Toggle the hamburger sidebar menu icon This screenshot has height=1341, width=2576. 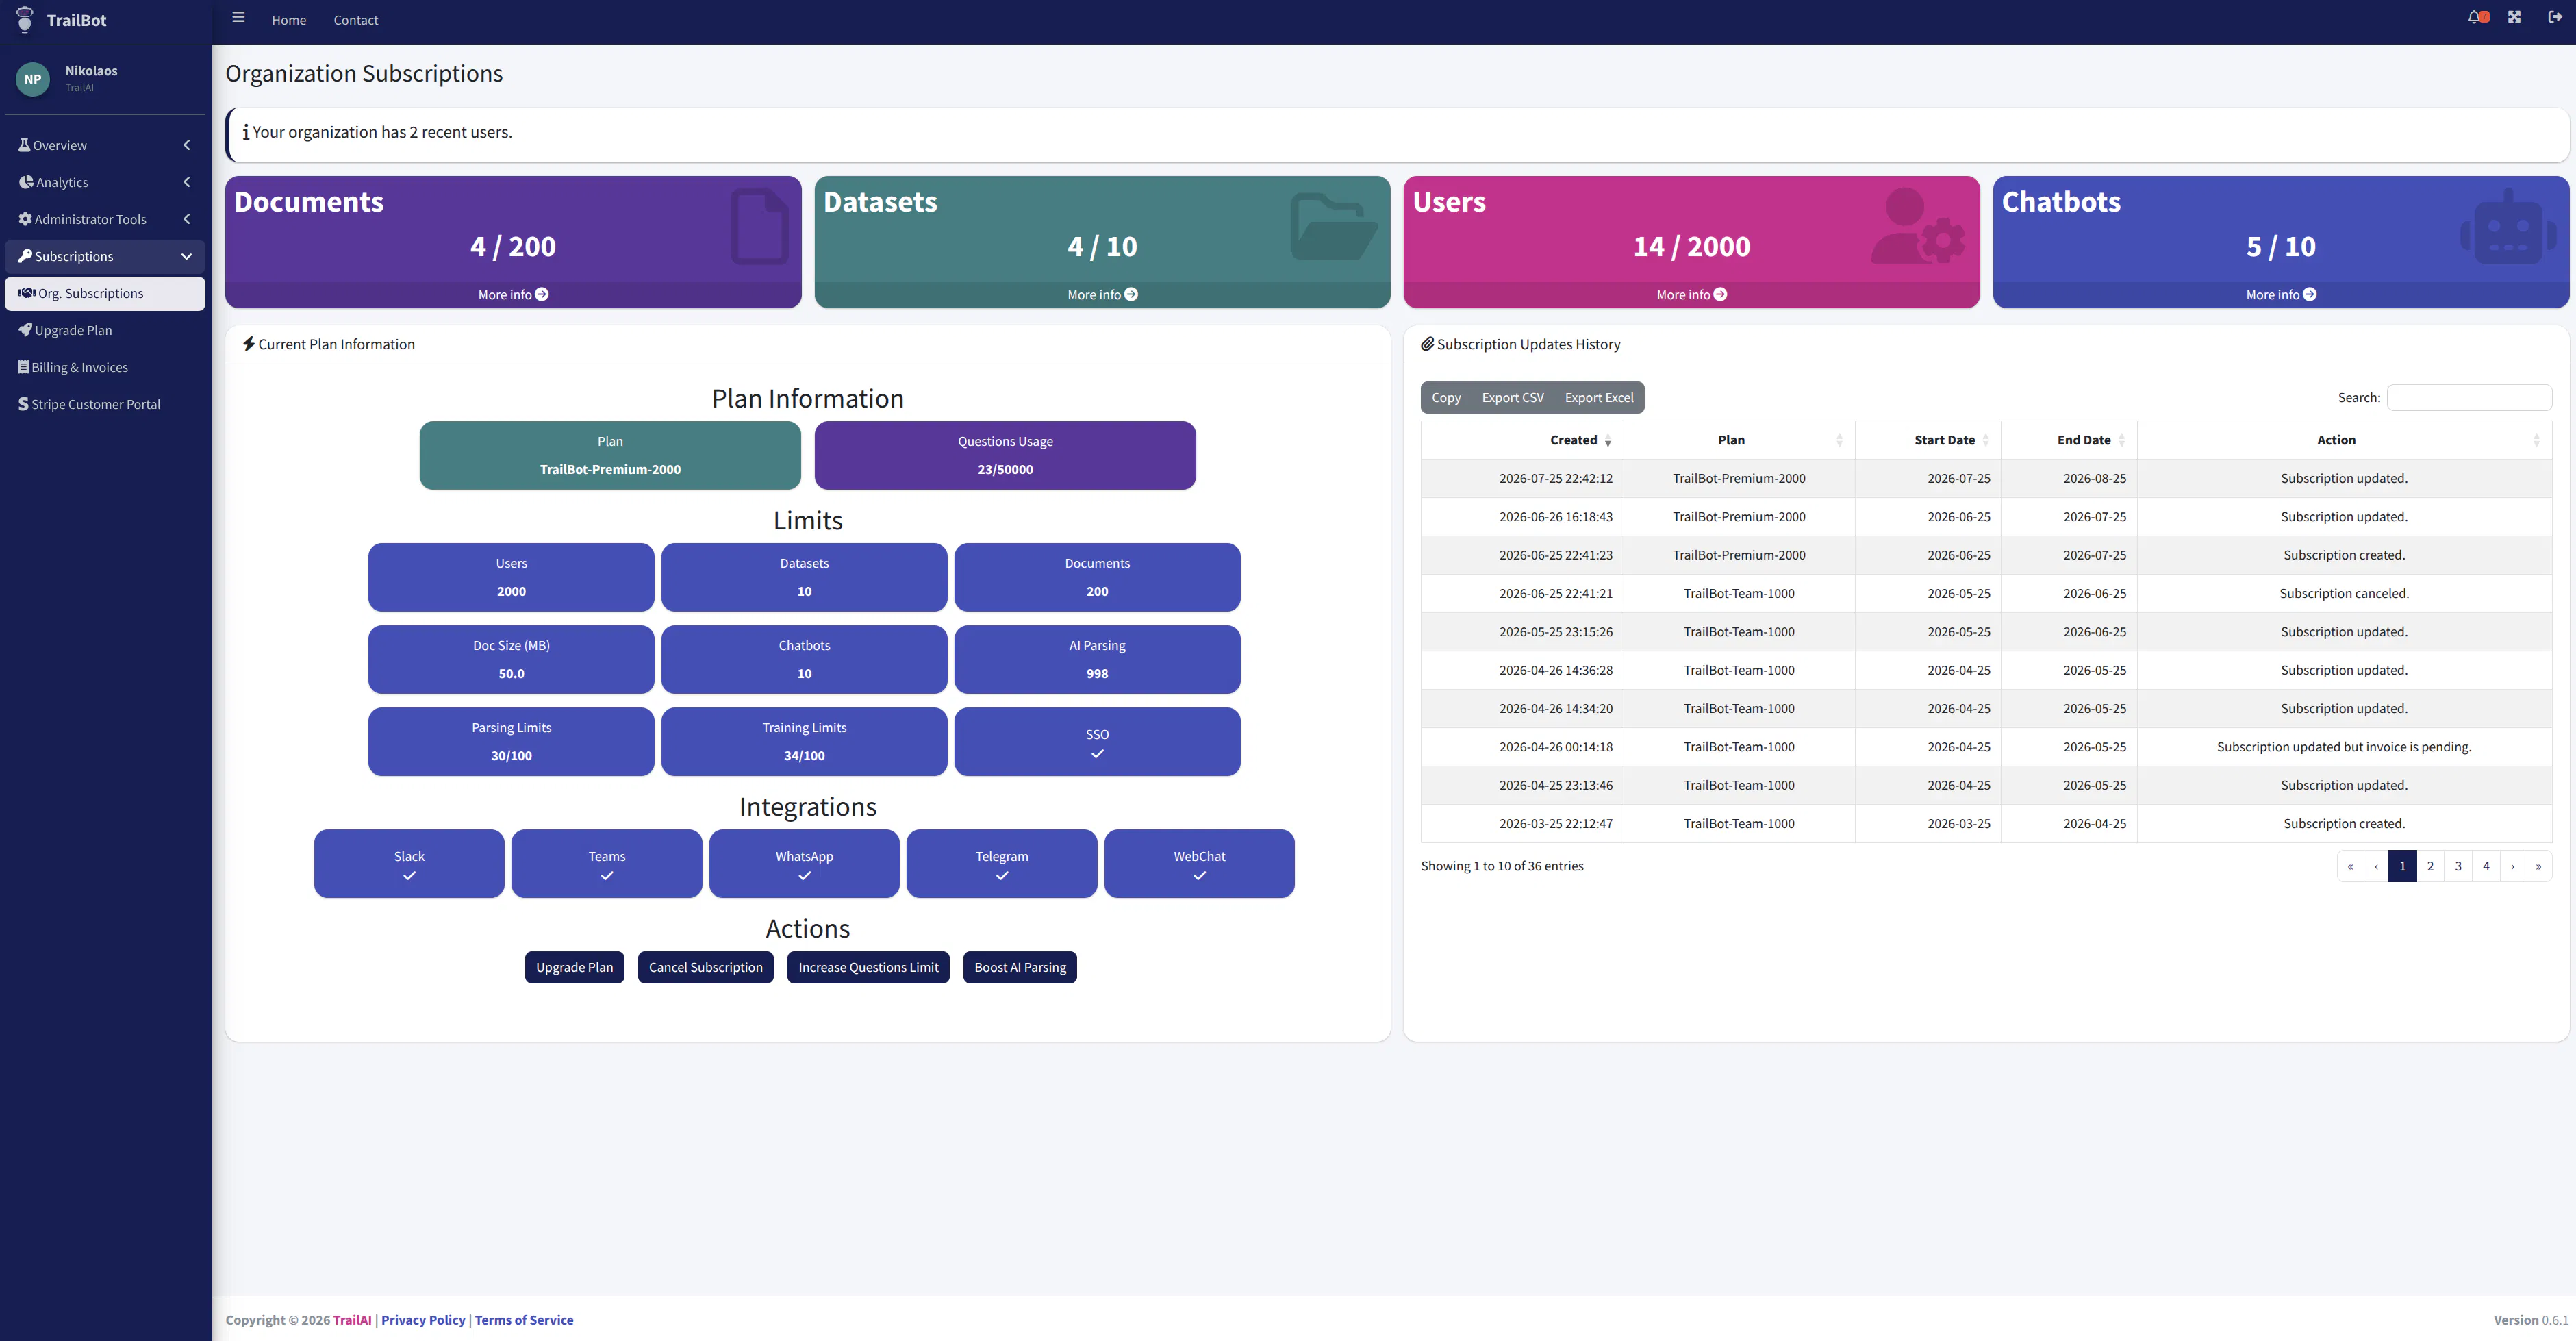[x=238, y=17]
